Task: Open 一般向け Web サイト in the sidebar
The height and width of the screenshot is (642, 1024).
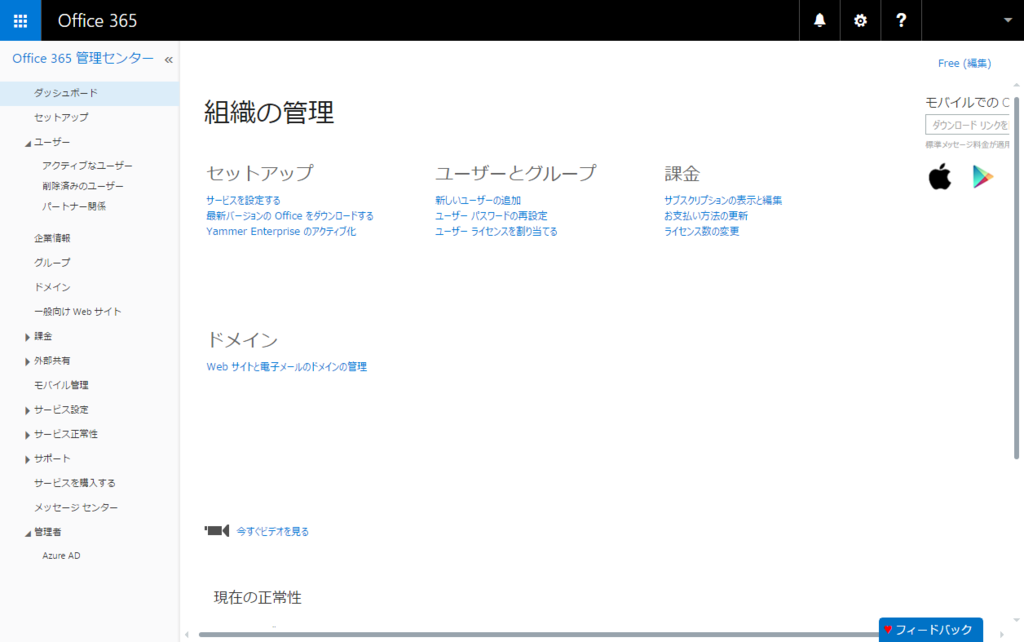Action: (77, 312)
